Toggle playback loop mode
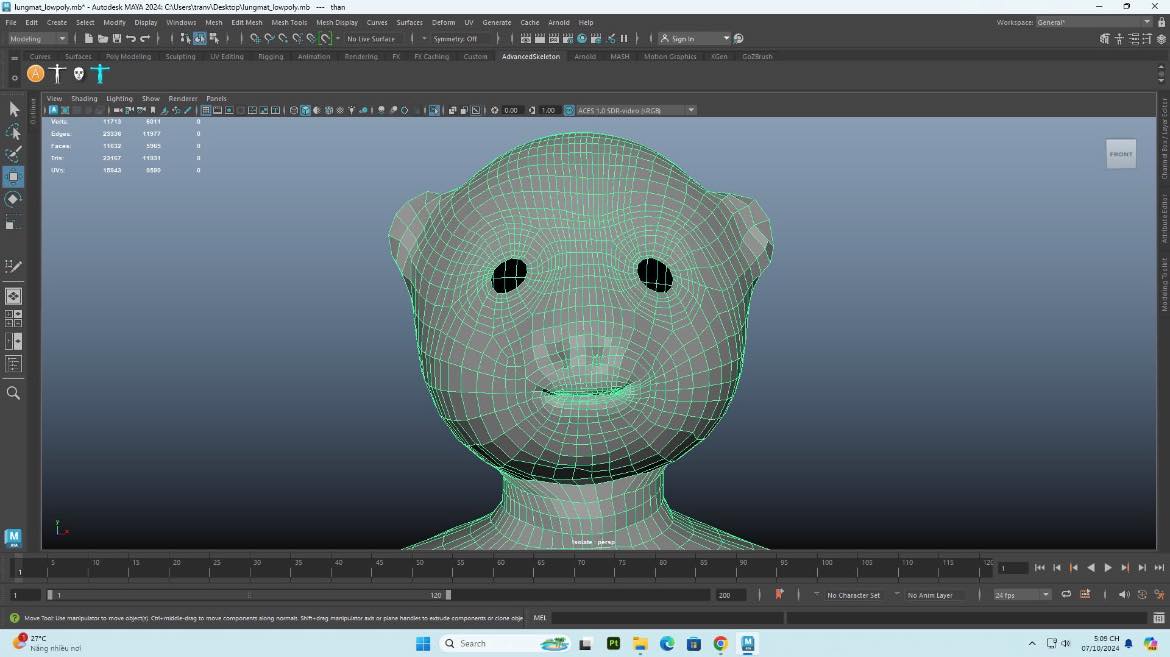 tap(1066, 595)
